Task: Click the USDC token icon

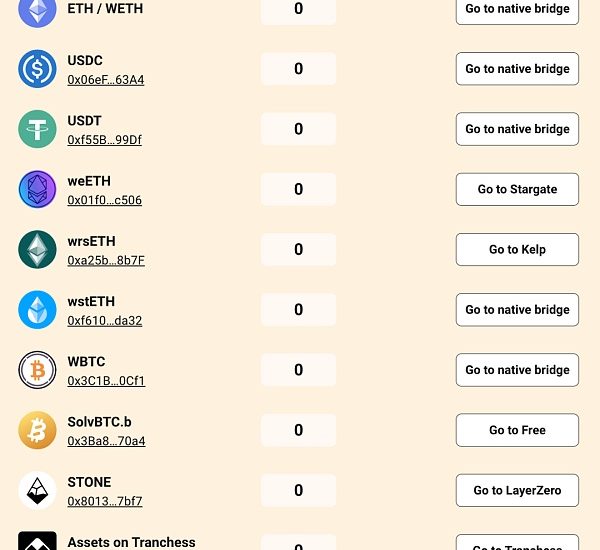Action: (x=38, y=69)
